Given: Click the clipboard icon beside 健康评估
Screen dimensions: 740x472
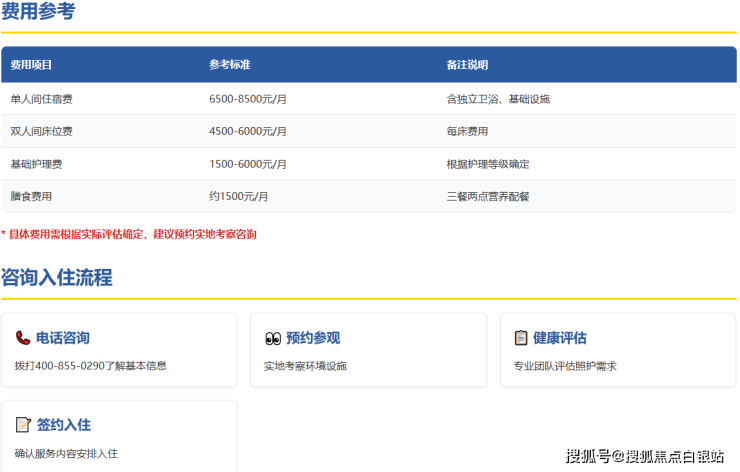Looking at the screenshot, I should (521, 338).
